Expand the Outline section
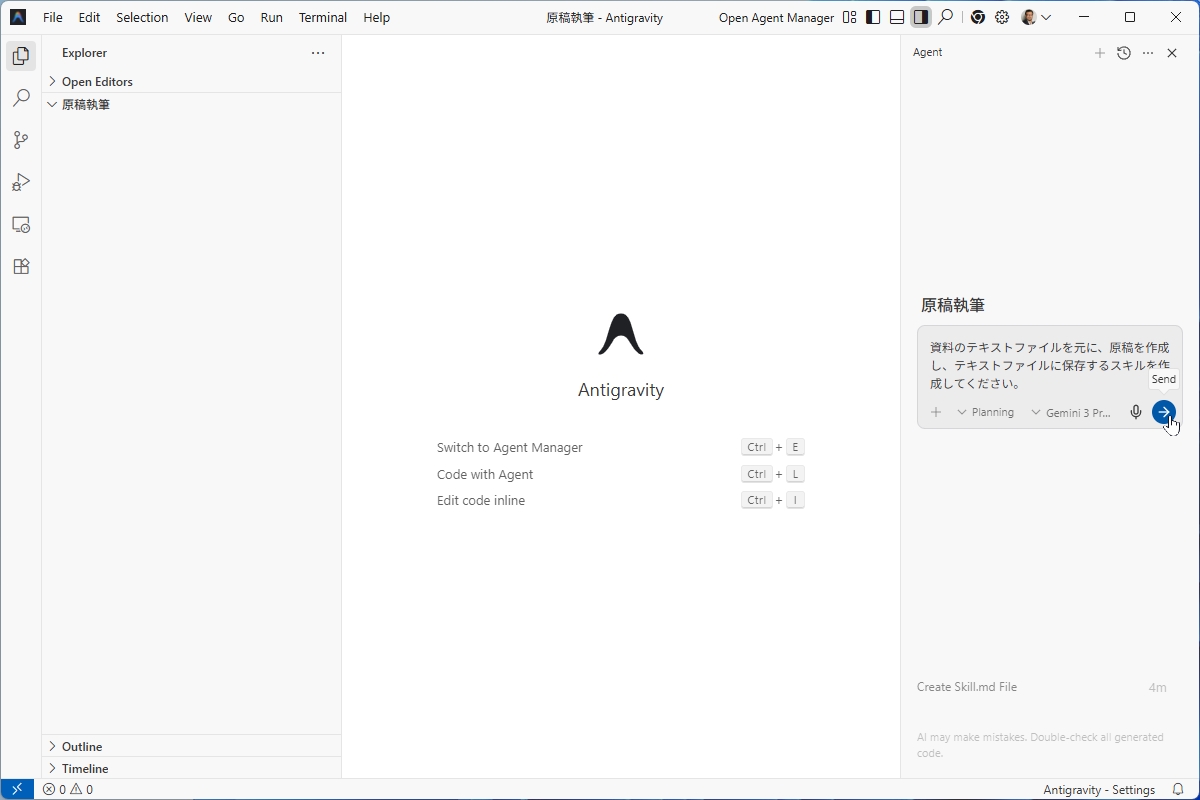The width and height of the screenshot is (1200, 800). point(191,746)
